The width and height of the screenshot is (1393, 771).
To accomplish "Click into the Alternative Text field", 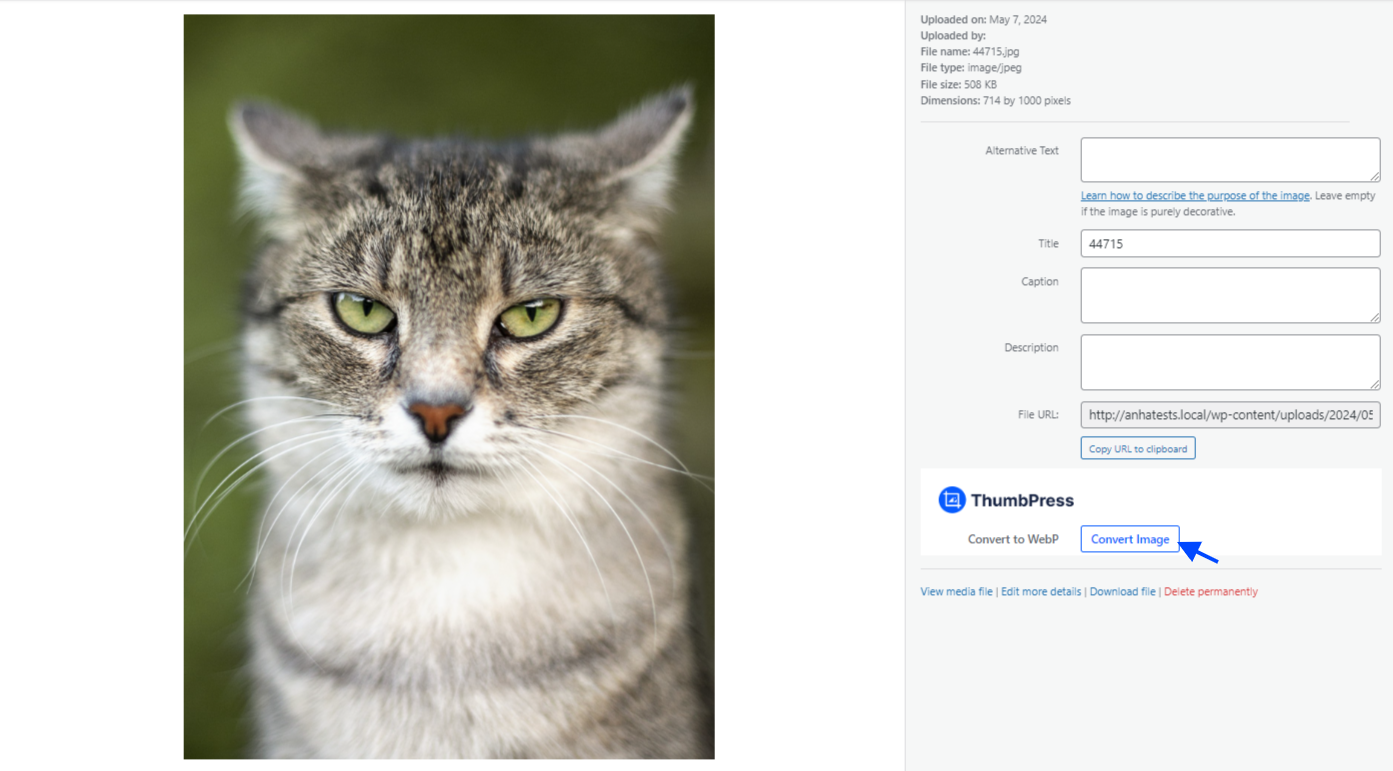I will pyautogui.click(x=1230, y=160).
